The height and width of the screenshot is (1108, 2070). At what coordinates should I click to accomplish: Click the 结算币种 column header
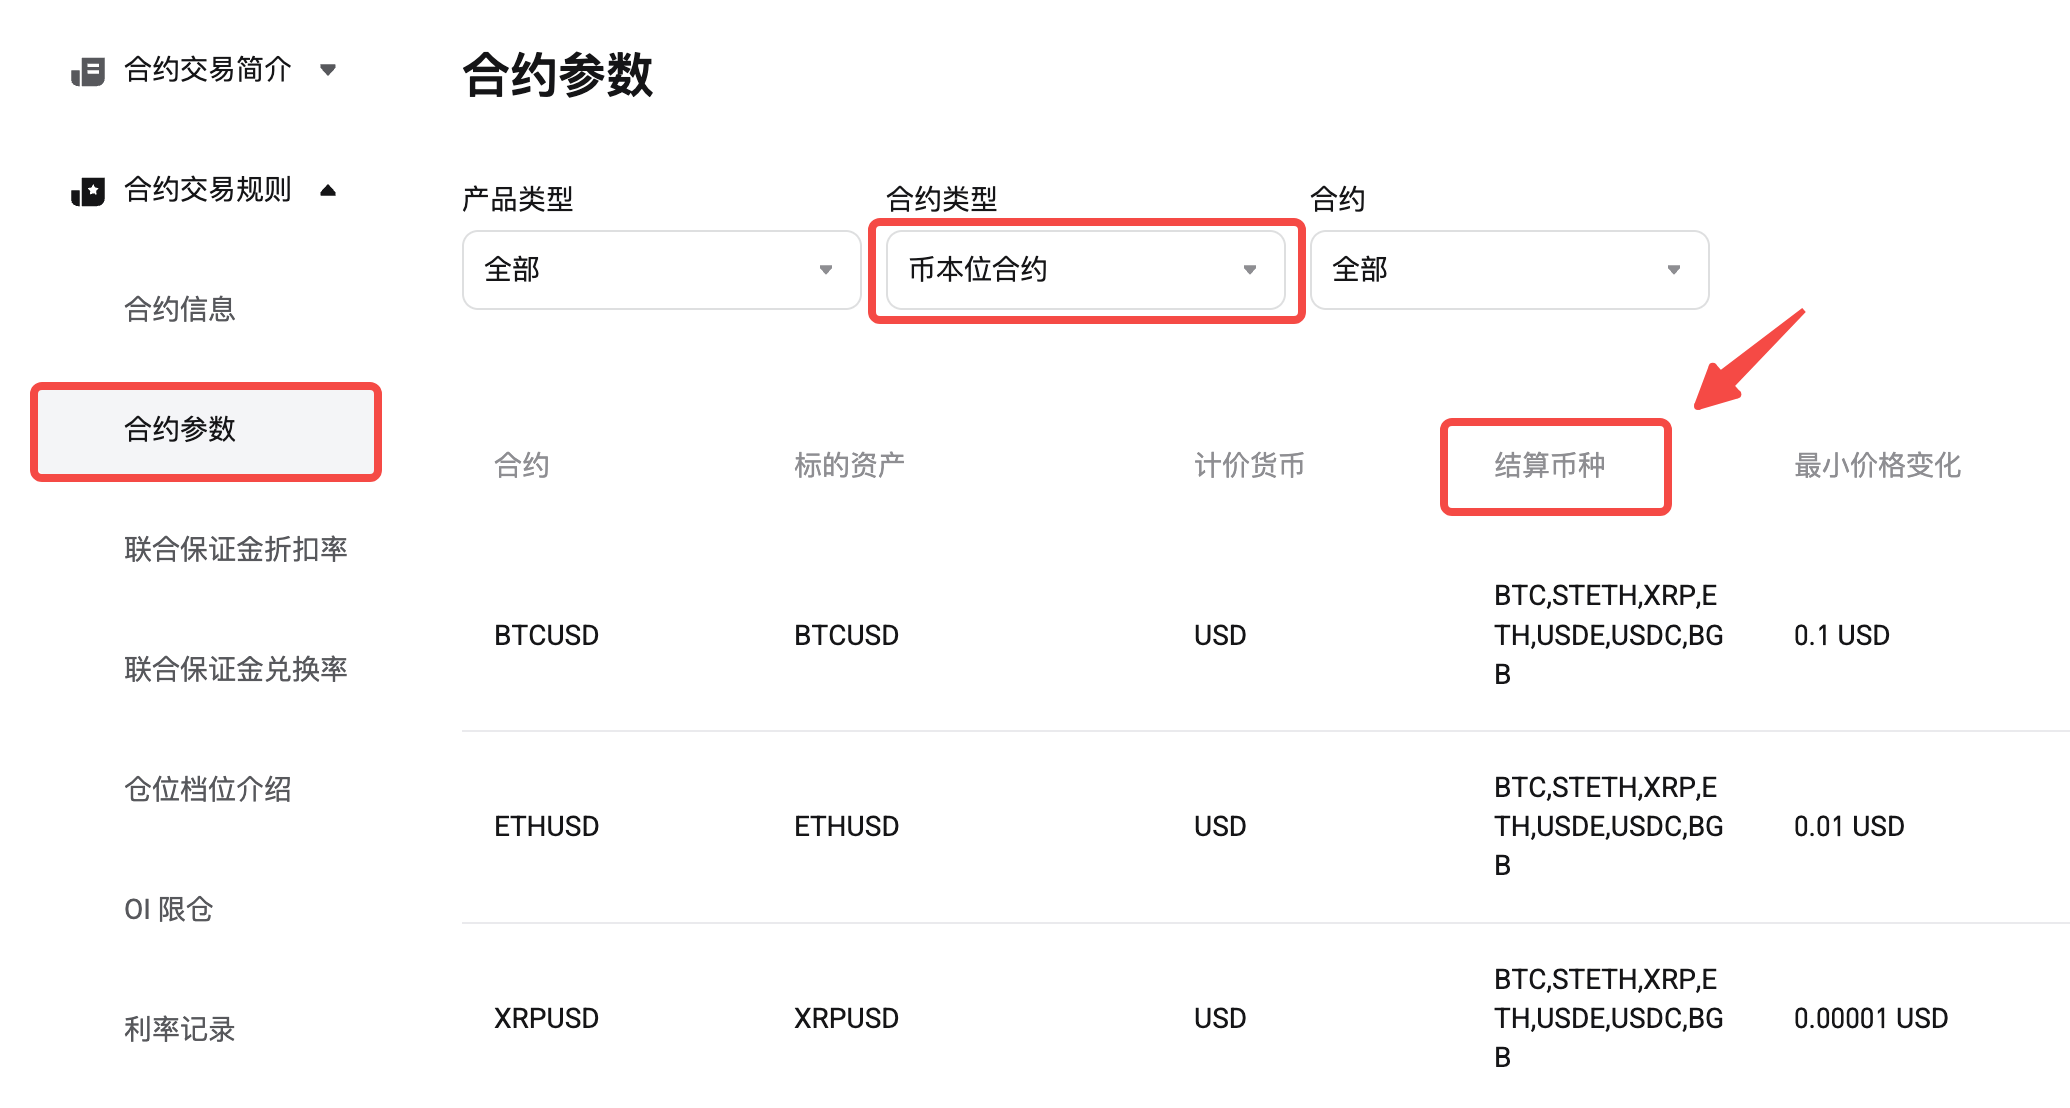(1548, 465)
